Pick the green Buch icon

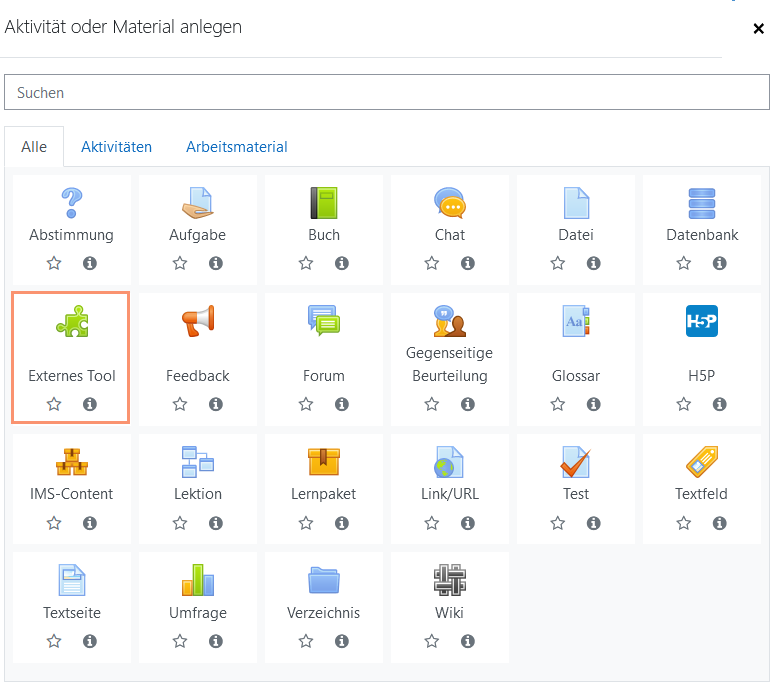[x=324, y=203]
